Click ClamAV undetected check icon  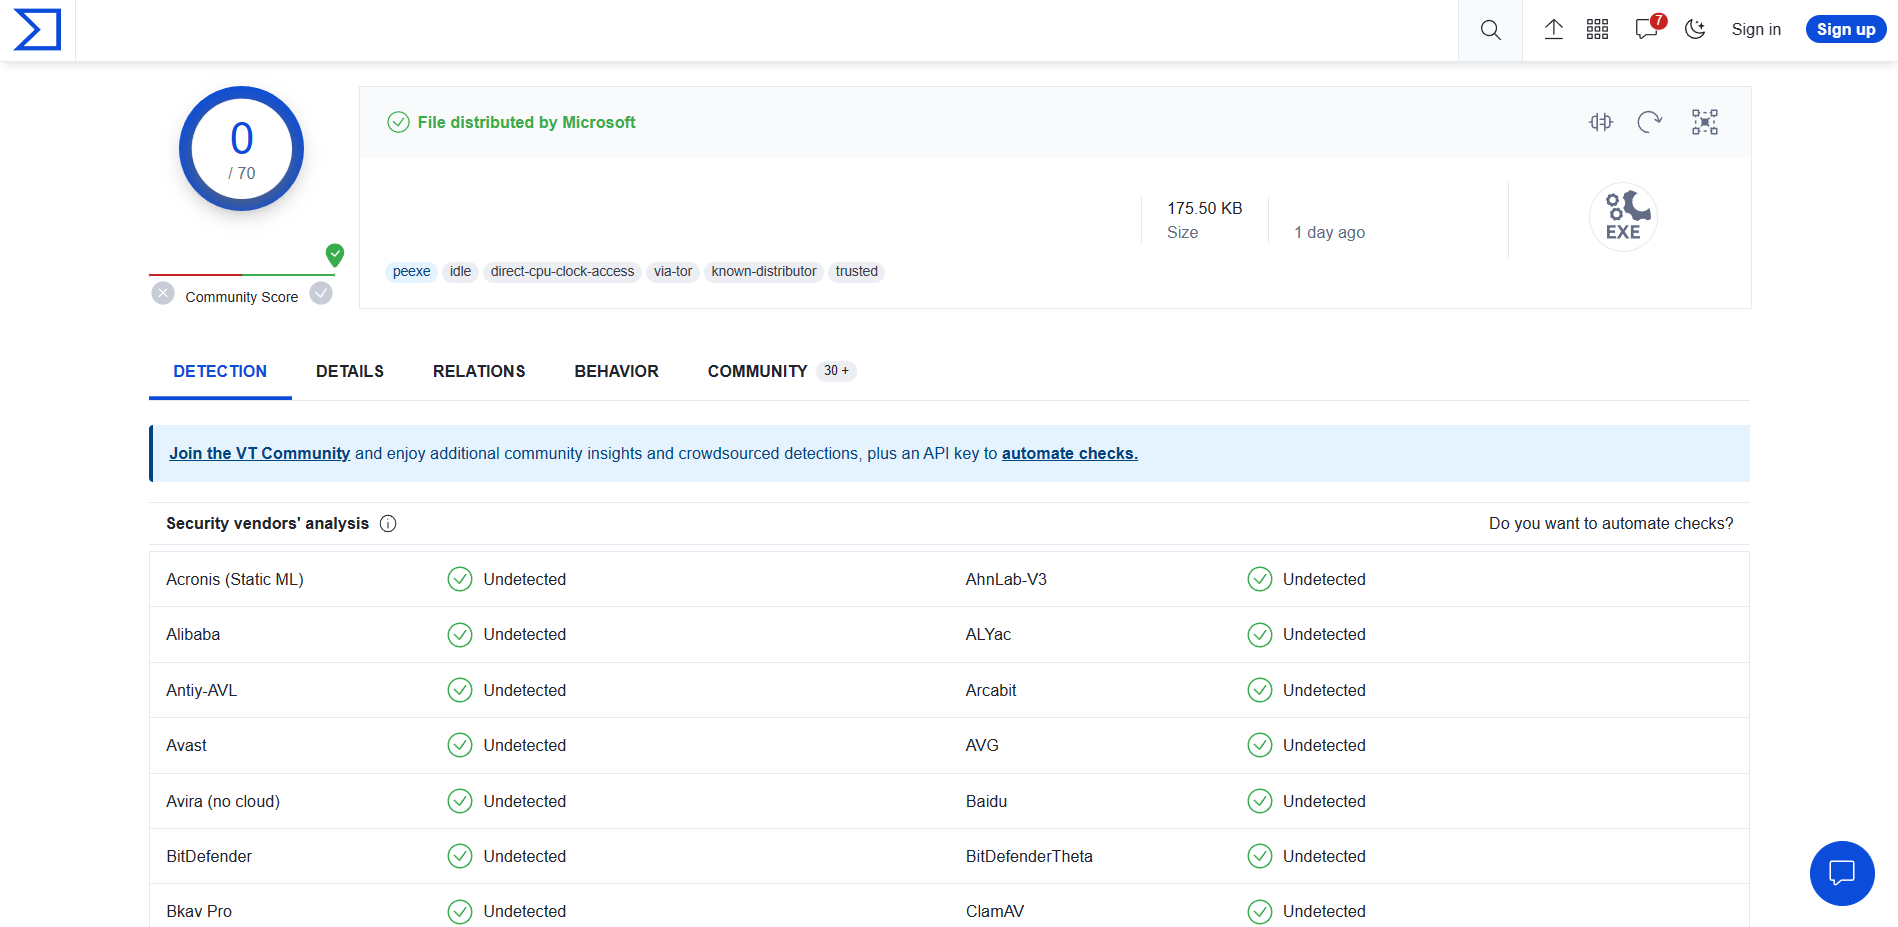(x=1260, y=911)
